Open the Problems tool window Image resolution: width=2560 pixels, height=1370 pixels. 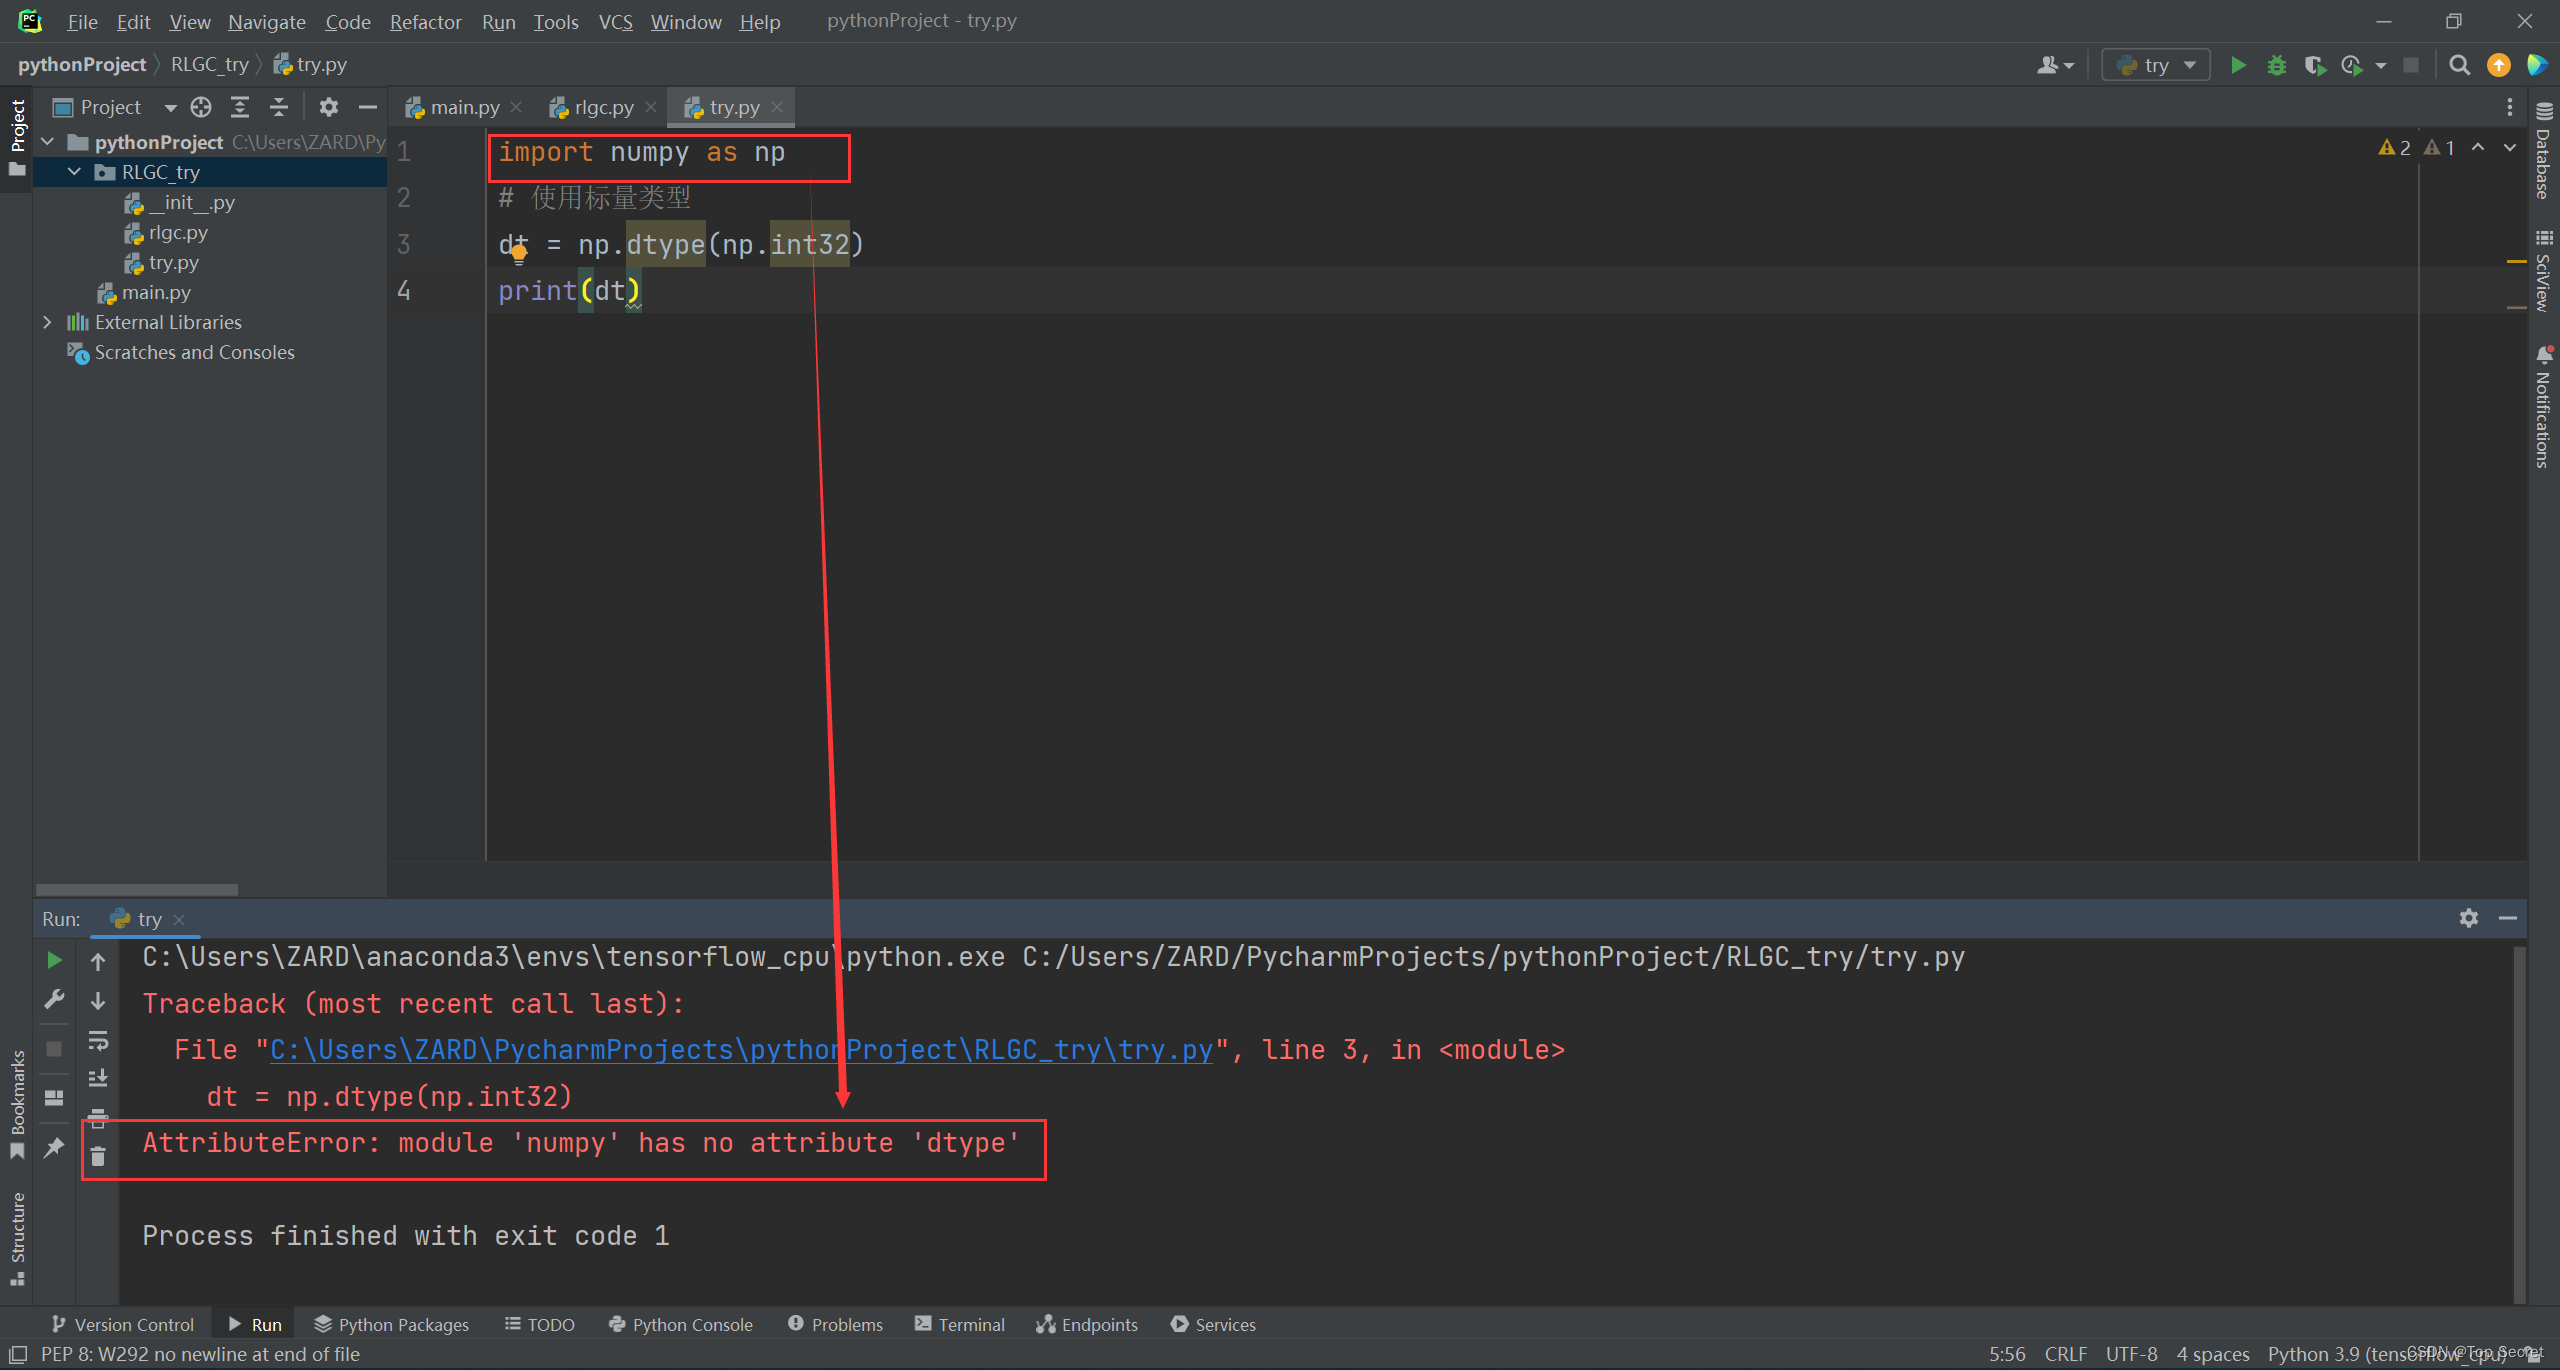click(x=835, y=1324)
